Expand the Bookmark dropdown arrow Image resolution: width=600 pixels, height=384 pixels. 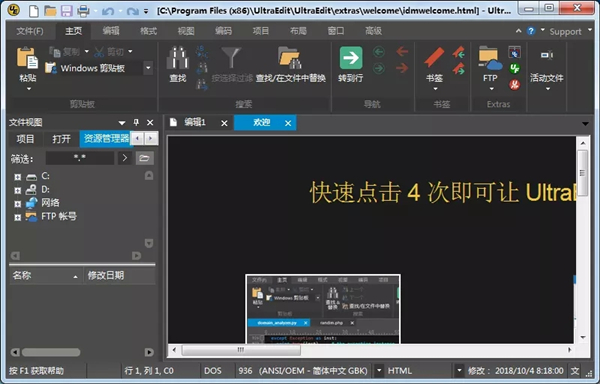click(435, 89)
